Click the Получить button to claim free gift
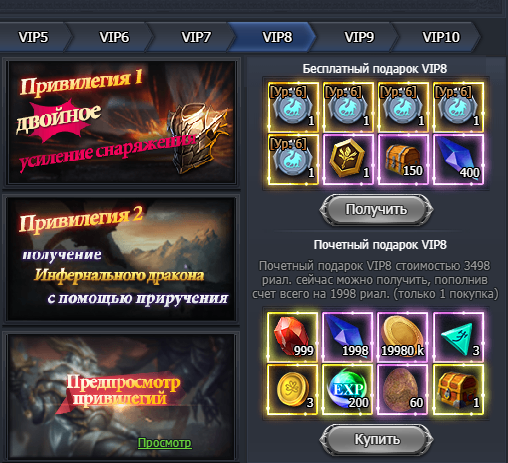This screenshot has height=463, width=508. (376, 210)
